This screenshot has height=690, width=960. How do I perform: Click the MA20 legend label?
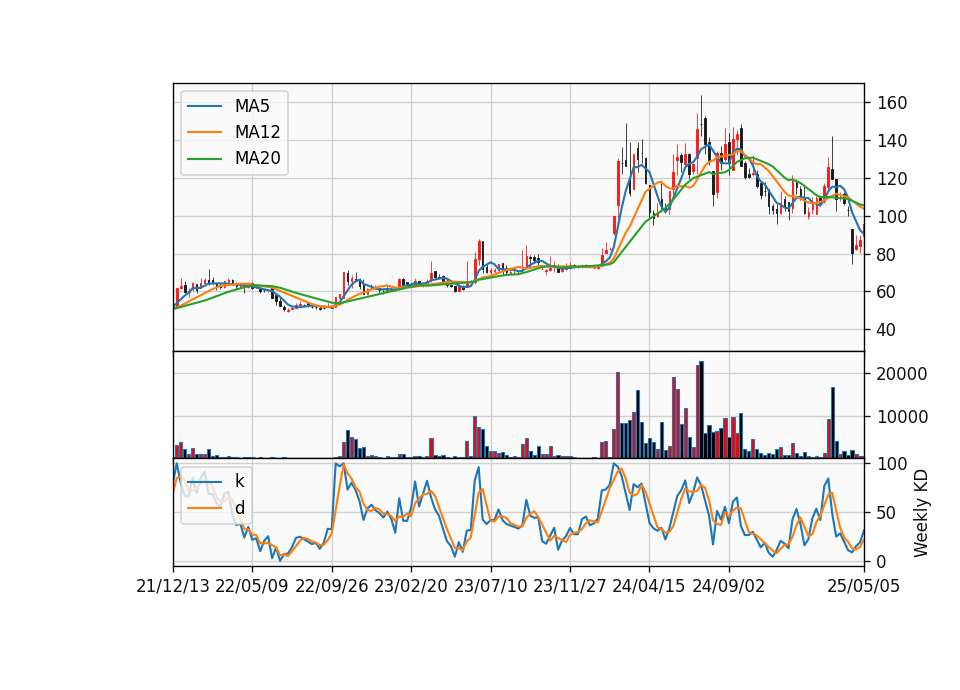257,158
